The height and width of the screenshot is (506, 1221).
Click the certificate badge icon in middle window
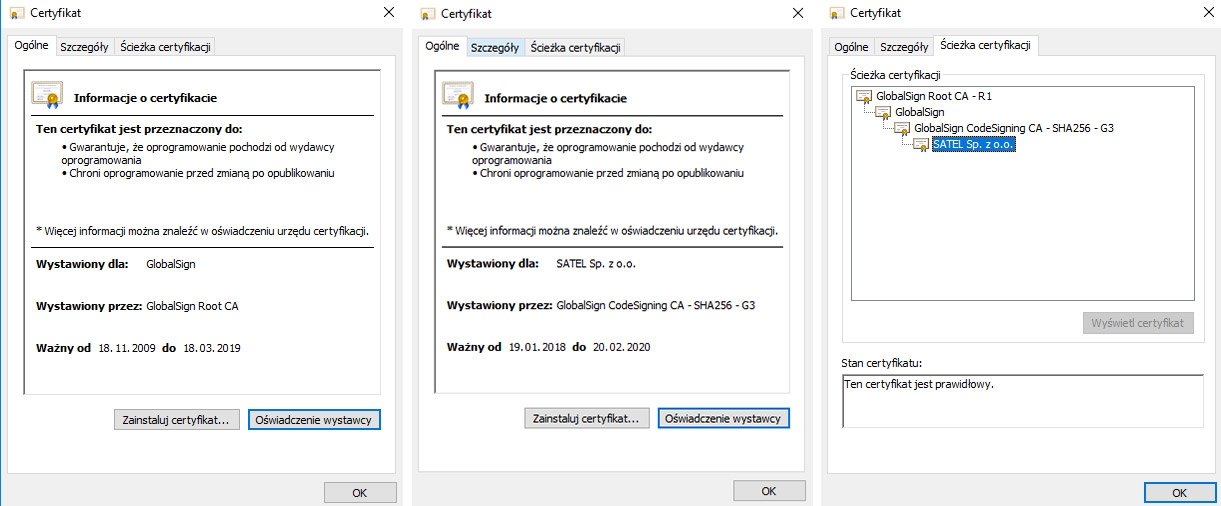[x=458, y=96]
